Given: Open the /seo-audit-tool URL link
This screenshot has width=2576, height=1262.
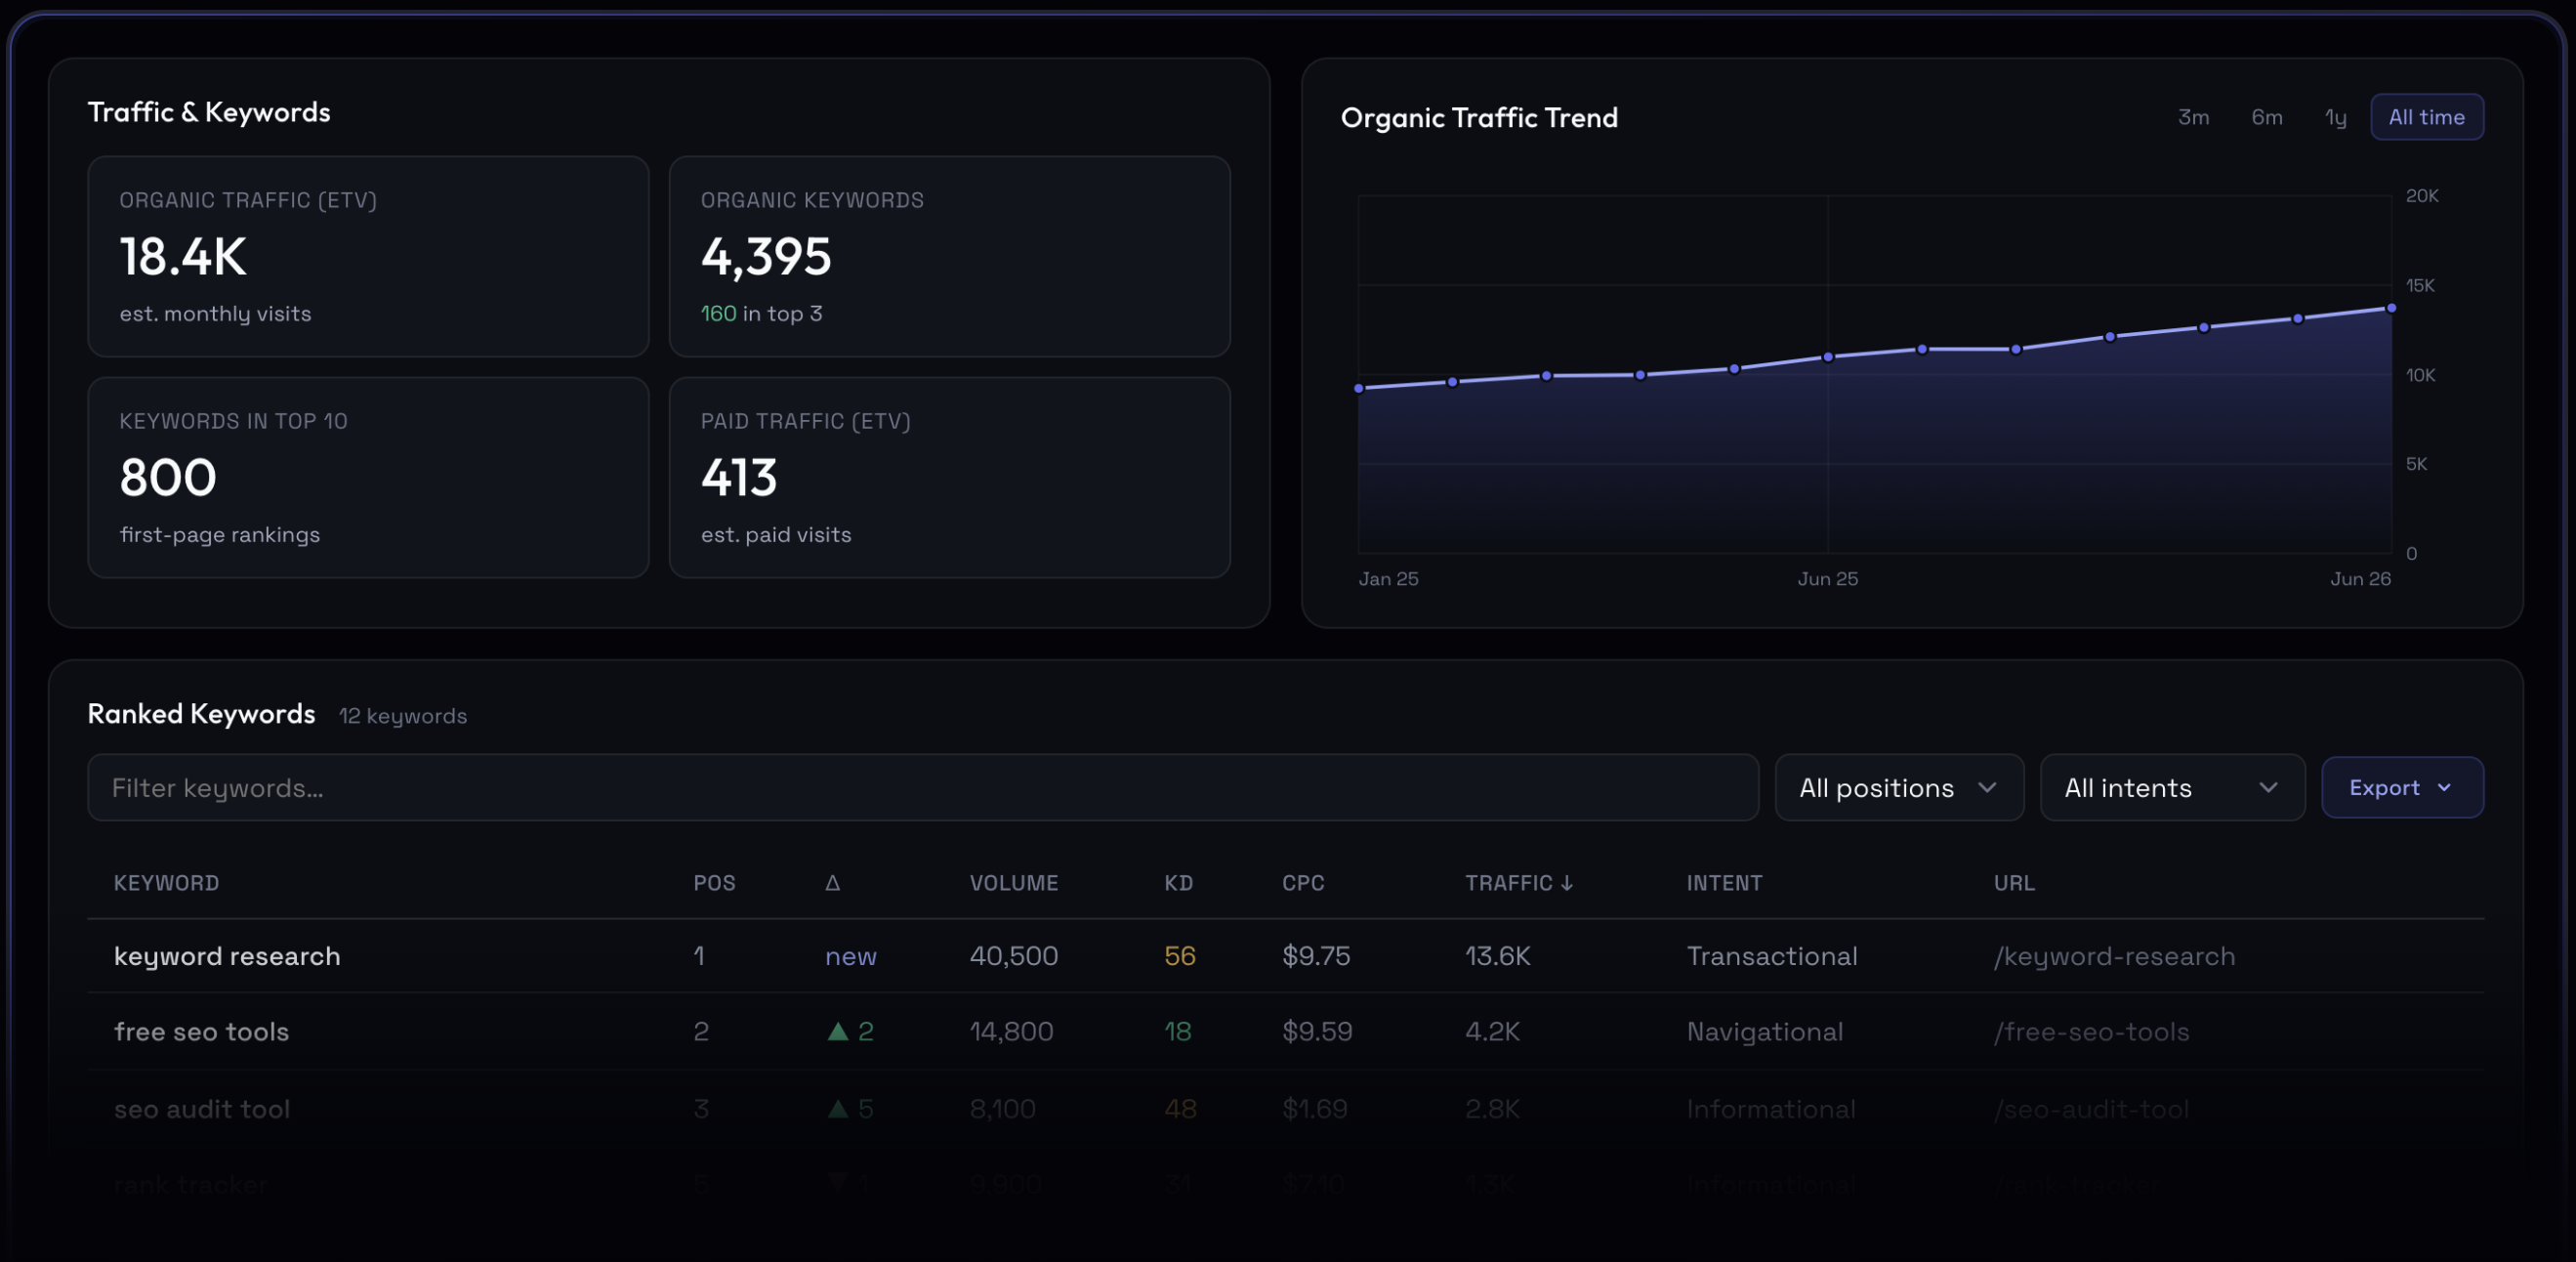Looking at the screenshot, I should click(x=2090, y=1108).
